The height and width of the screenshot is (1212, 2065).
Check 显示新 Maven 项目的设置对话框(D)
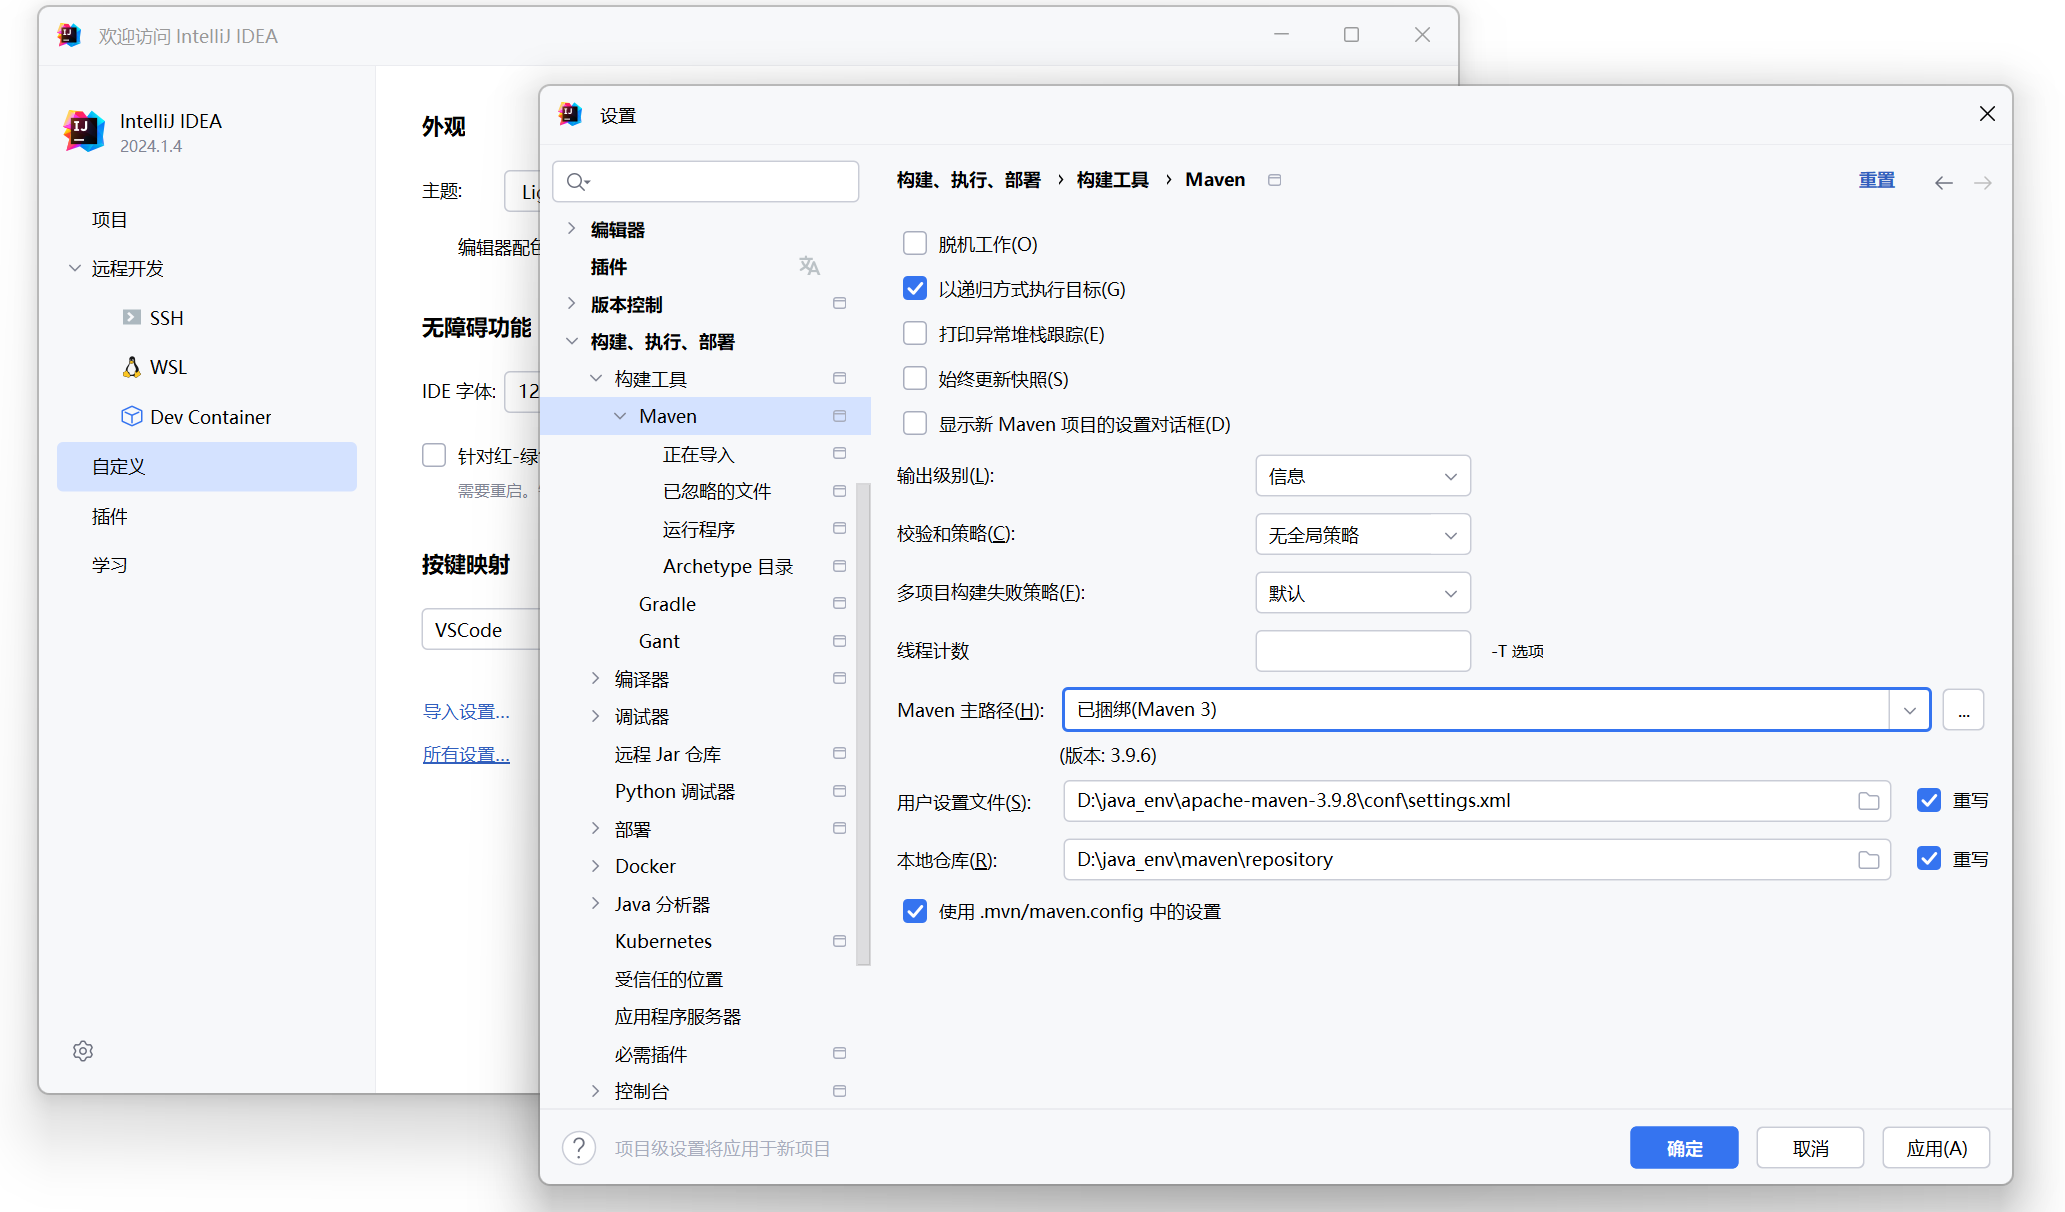pos(914,424)
